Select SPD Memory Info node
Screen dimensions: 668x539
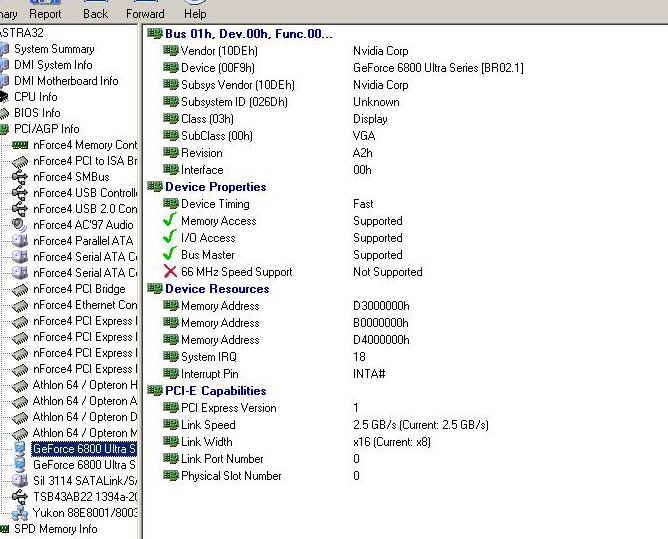click(x=55, y=529)
